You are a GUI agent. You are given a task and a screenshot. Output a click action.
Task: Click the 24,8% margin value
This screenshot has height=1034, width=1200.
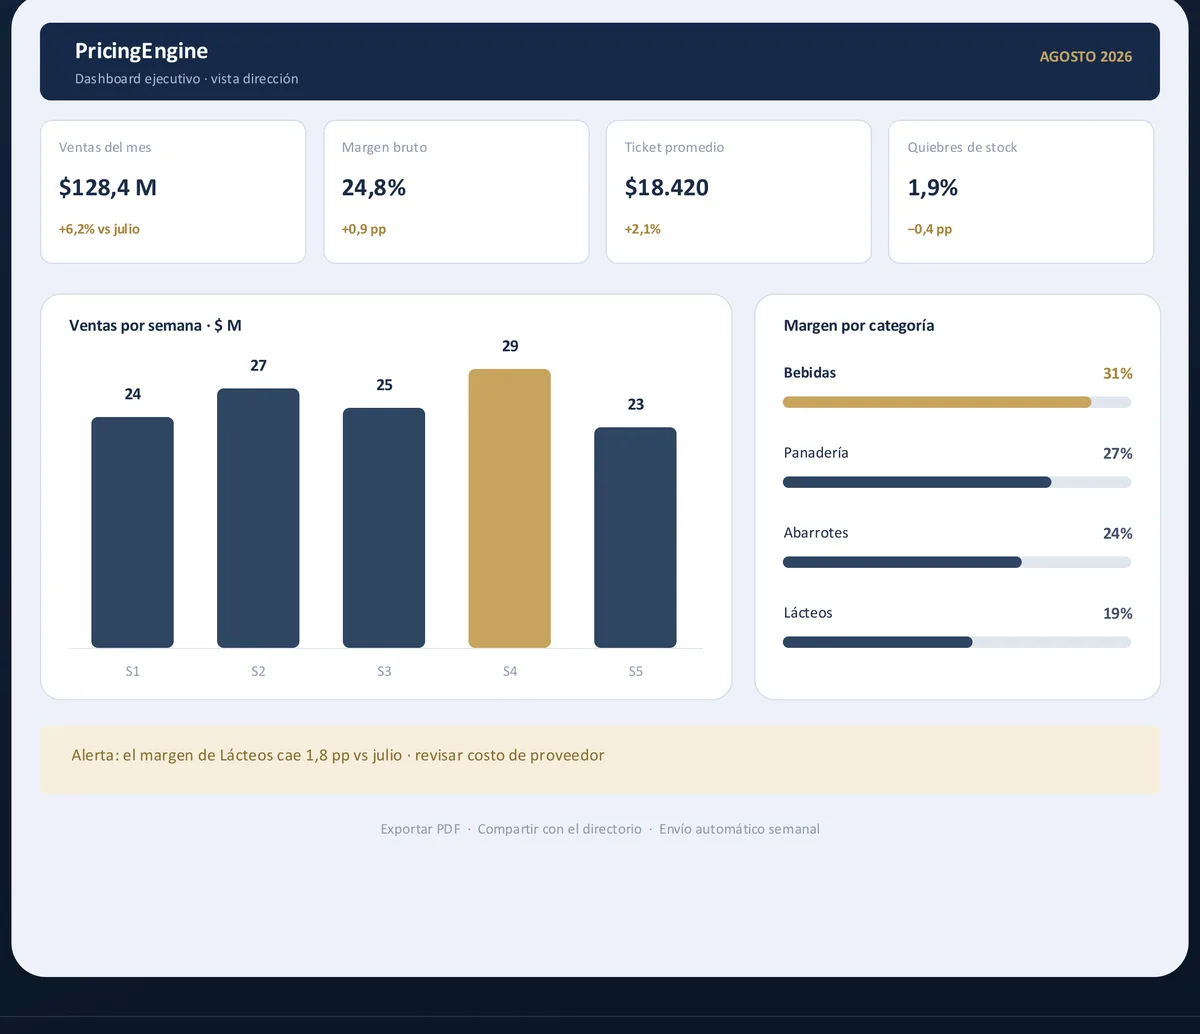[x=374, y=187]
